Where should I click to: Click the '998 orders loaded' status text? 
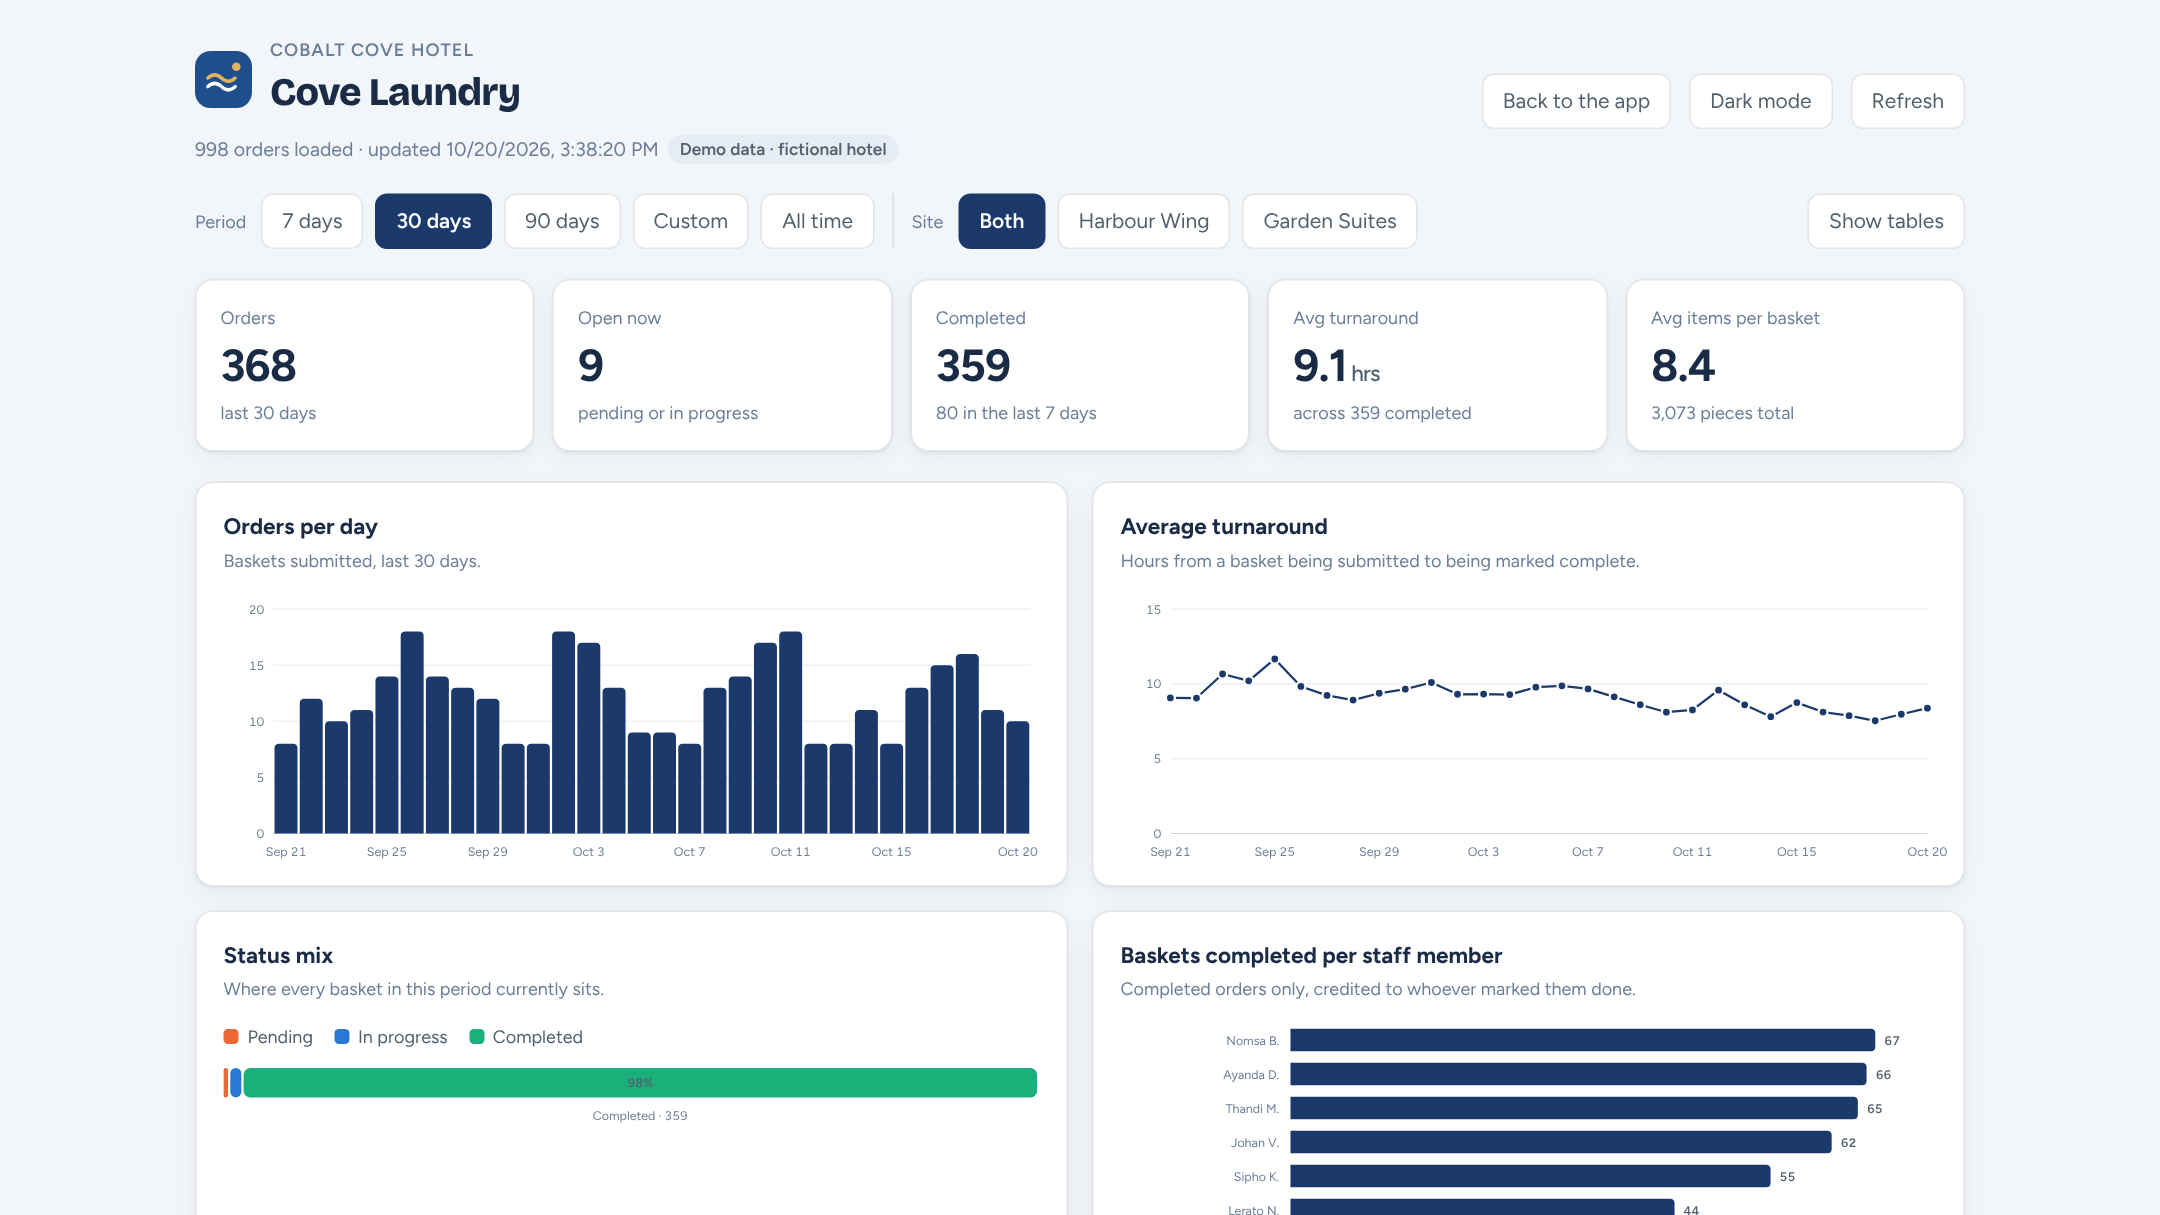point(274,149)
